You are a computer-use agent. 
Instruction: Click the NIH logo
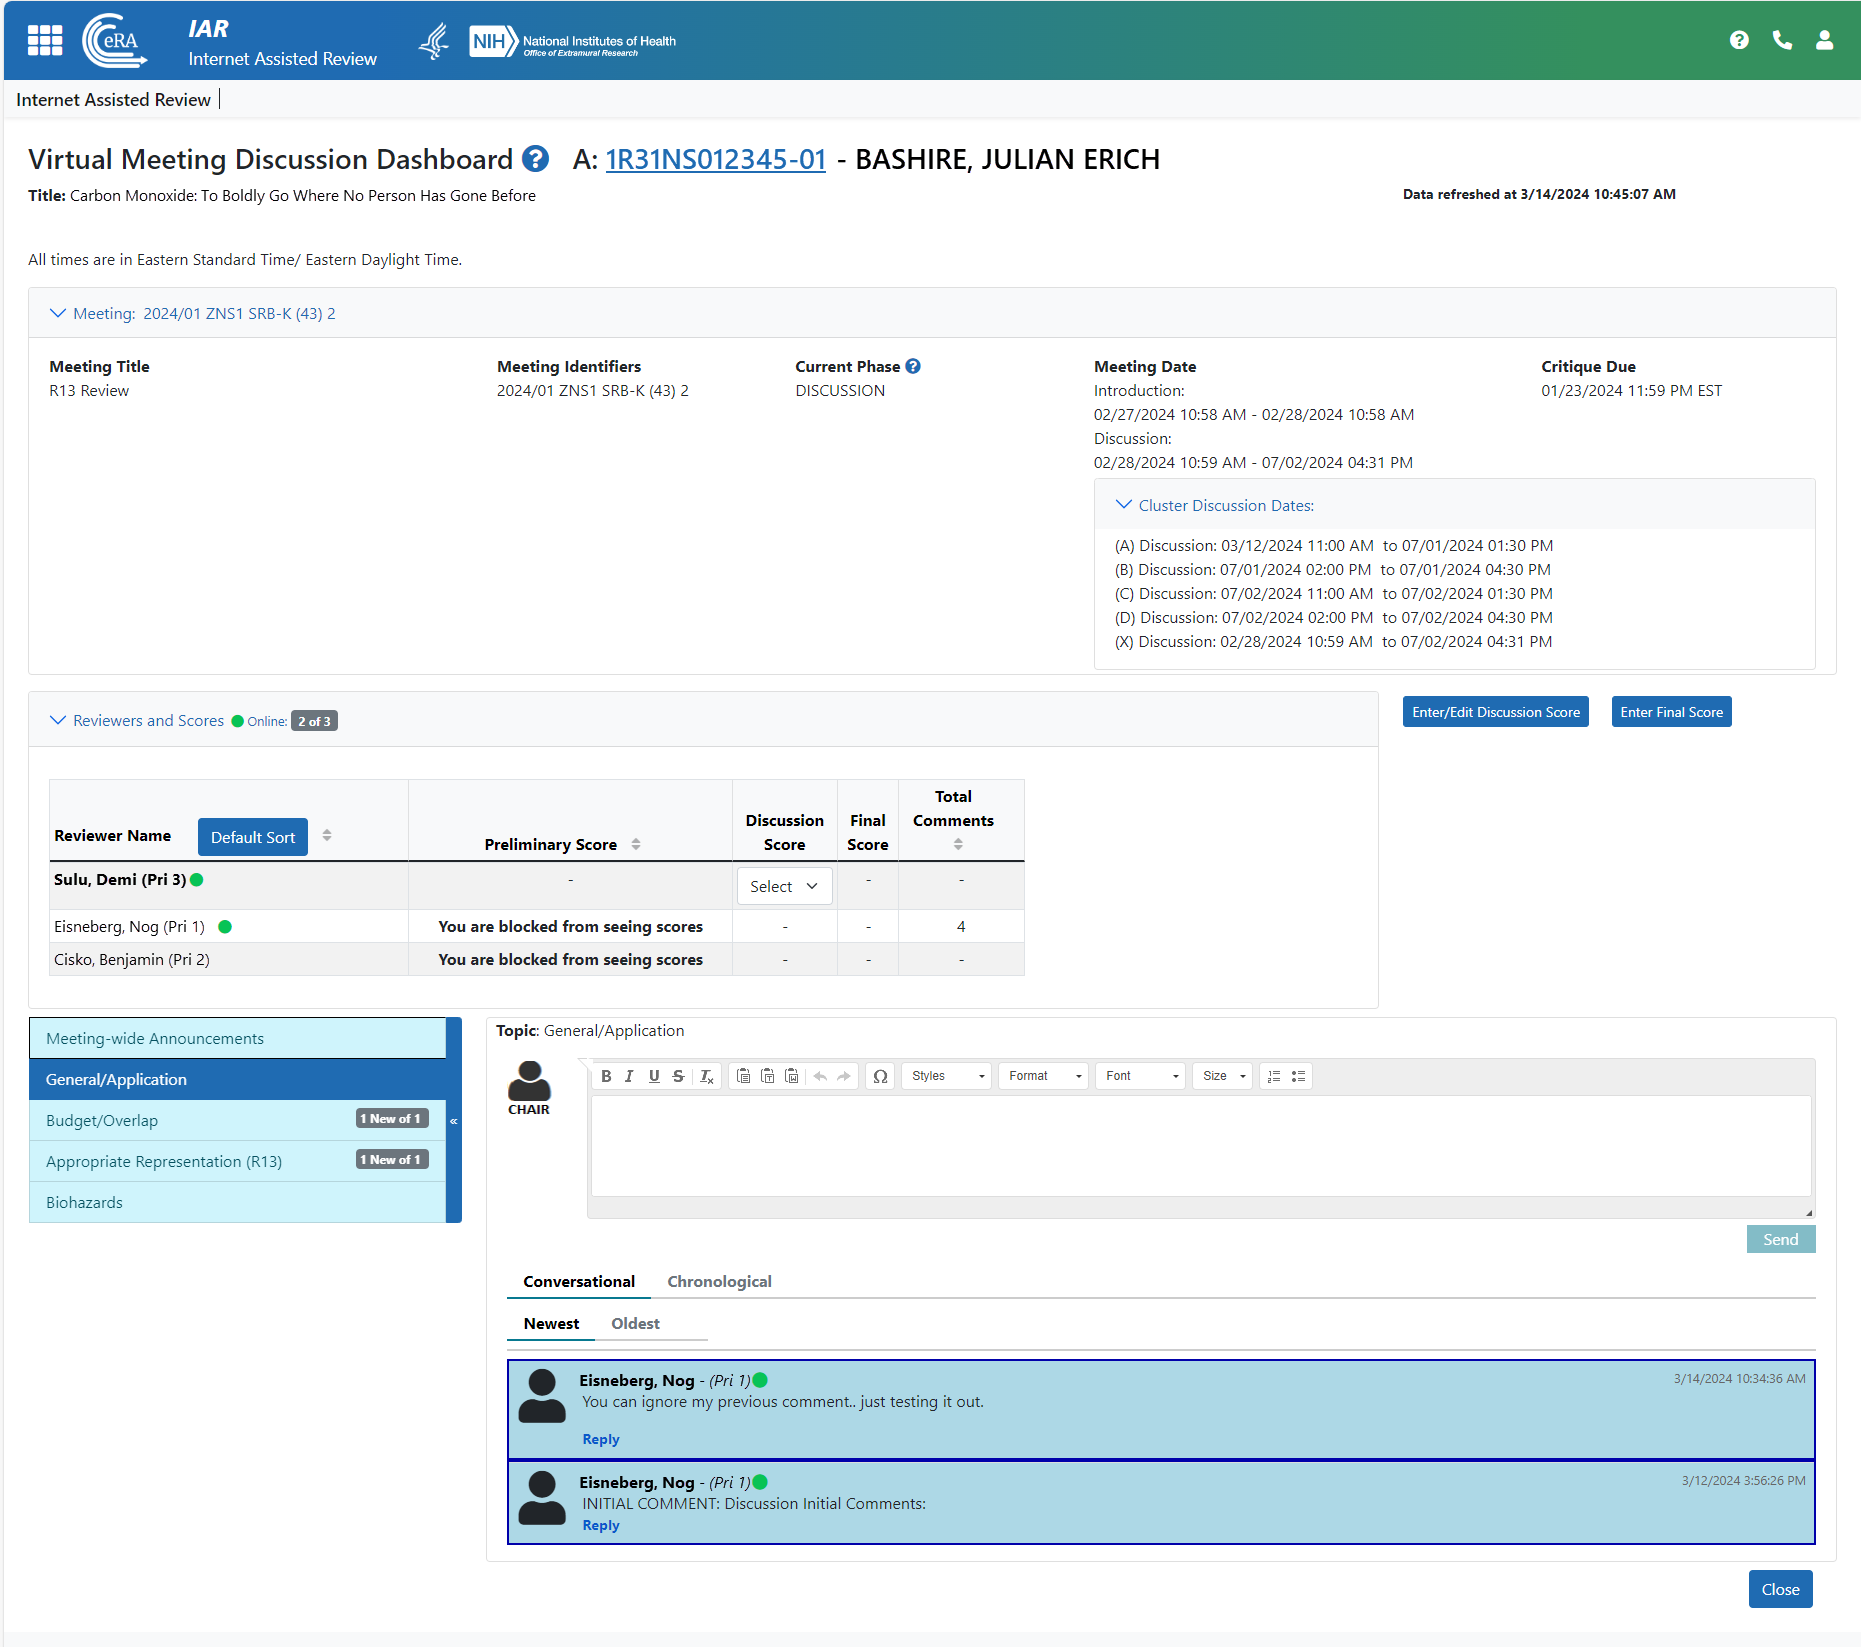(573, 41)
